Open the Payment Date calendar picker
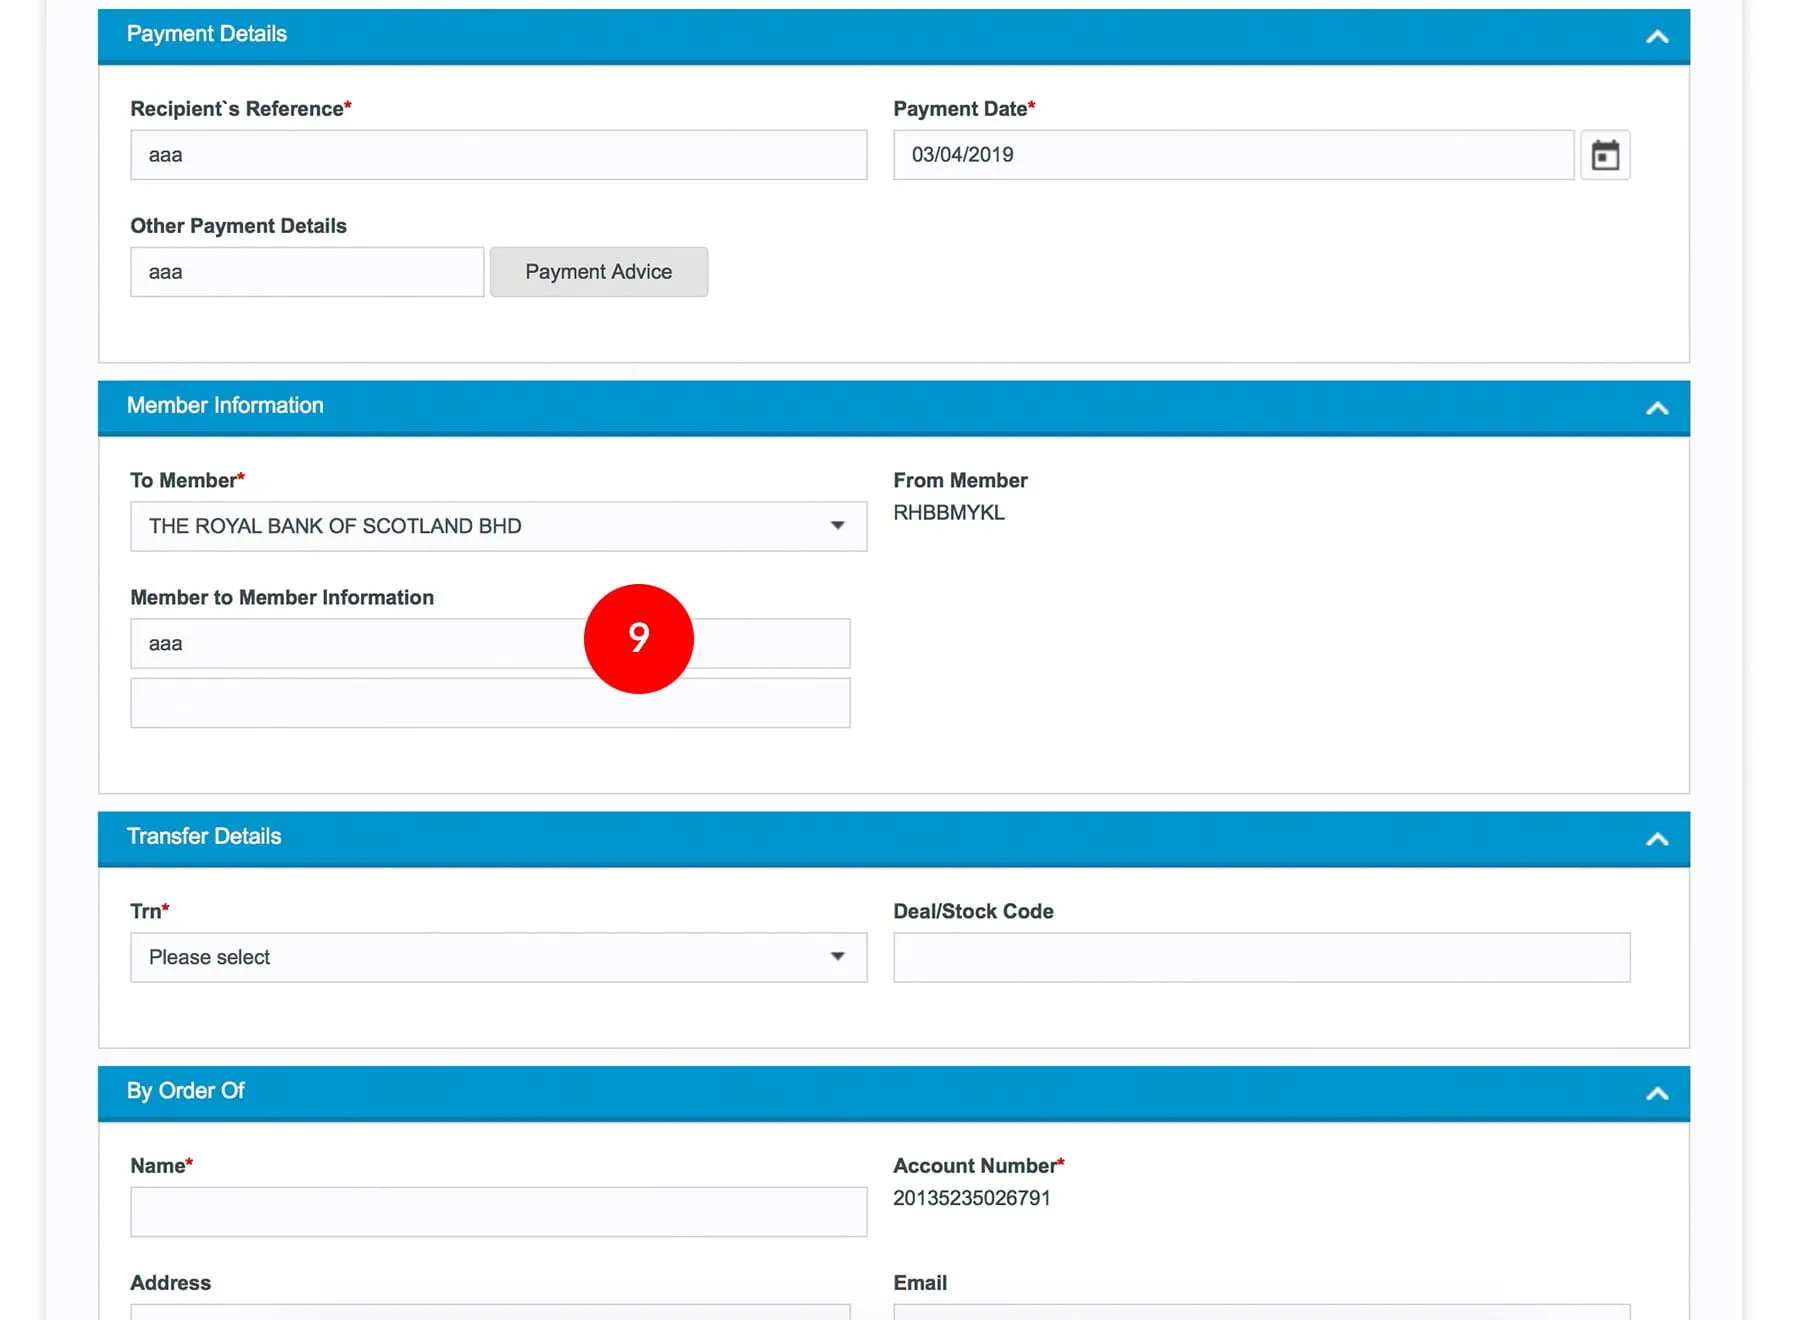The height and width of the screenshot is (1320, 1800). [1605, 155]
